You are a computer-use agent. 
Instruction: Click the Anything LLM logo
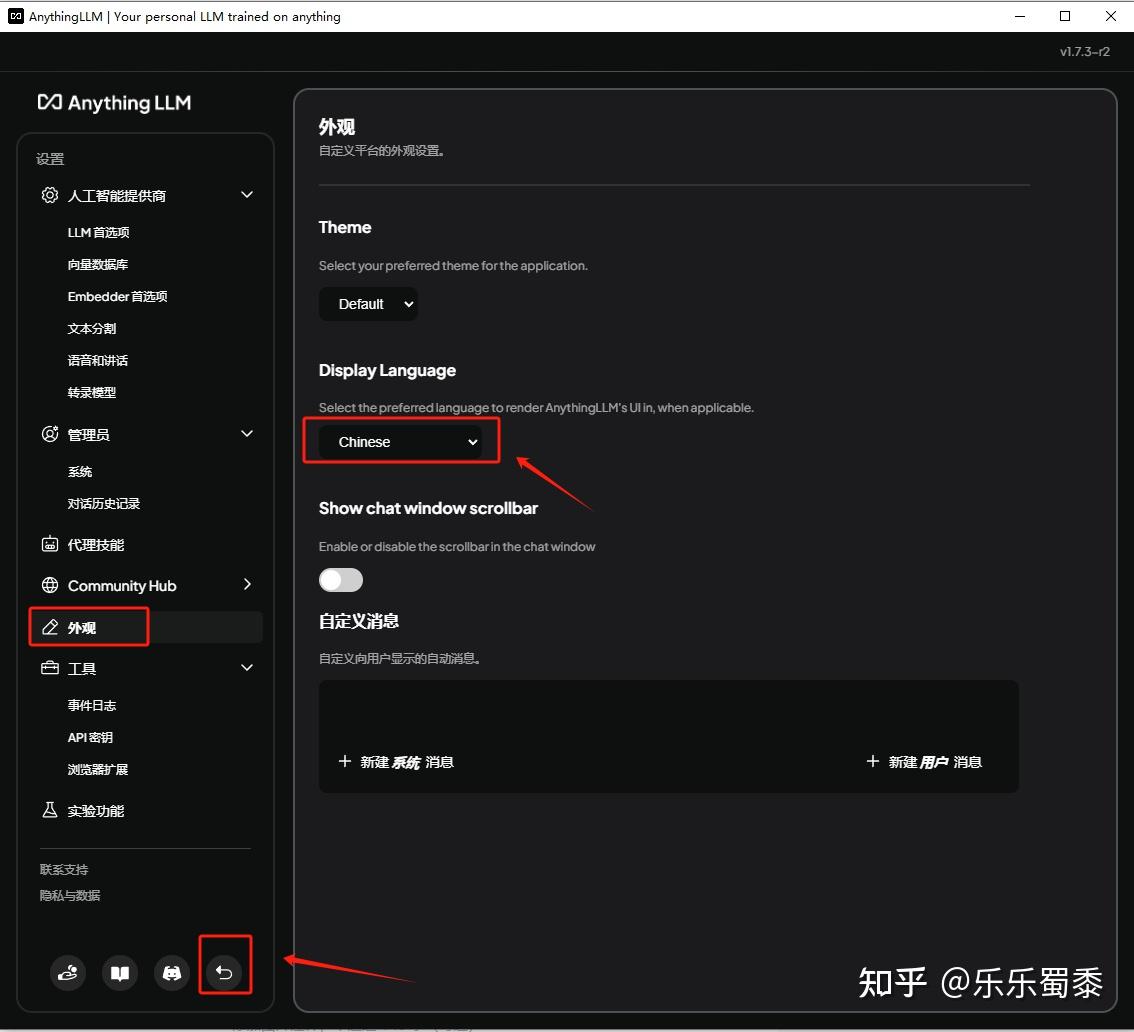click(x=114, y=103)
